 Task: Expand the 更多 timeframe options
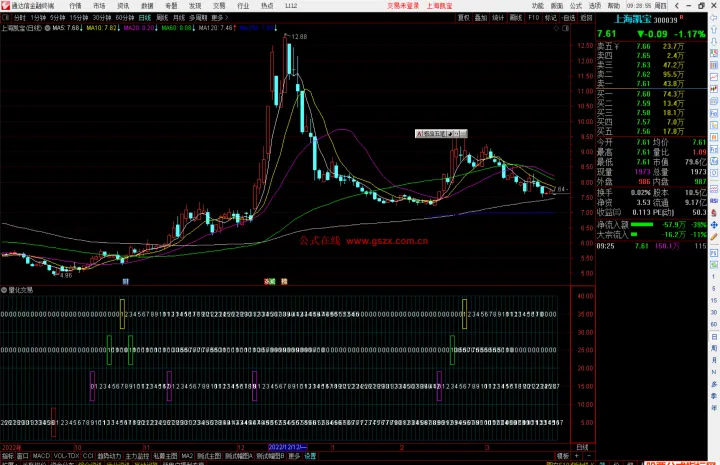tap(217, 18)
